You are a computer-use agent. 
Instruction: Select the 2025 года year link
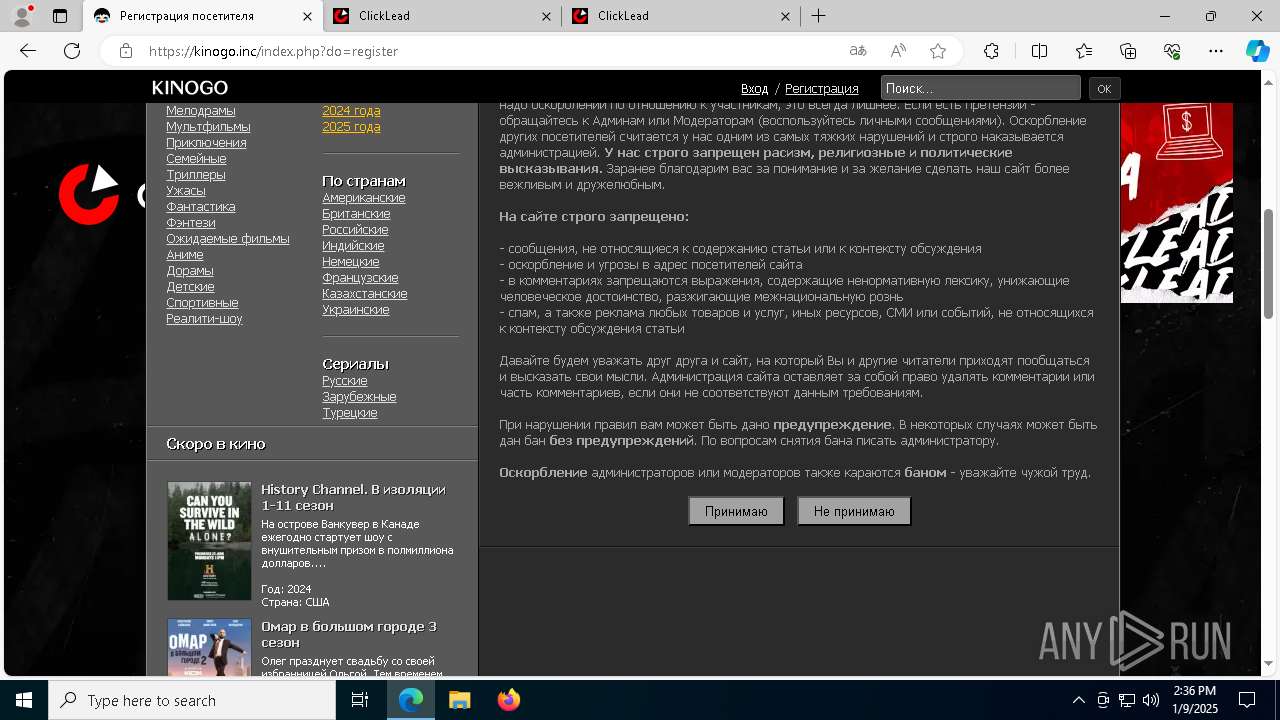click(351, 127)
